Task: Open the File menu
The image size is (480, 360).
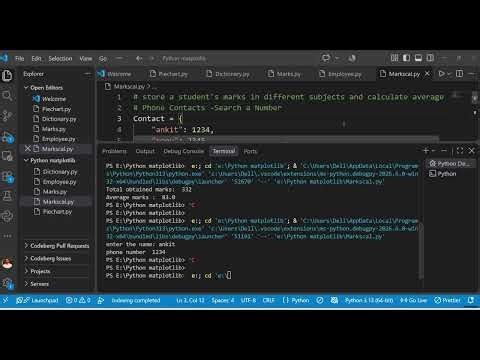Action: pyautogui.click(x=19, y=59)
